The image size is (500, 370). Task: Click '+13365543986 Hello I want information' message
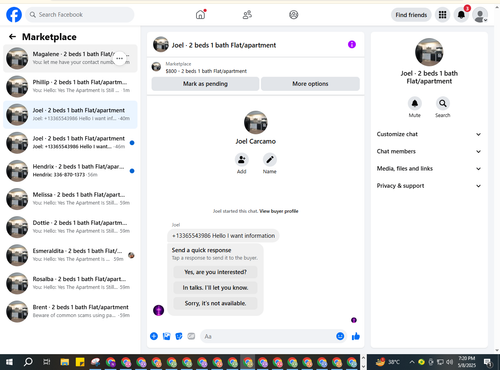[223, 236]
